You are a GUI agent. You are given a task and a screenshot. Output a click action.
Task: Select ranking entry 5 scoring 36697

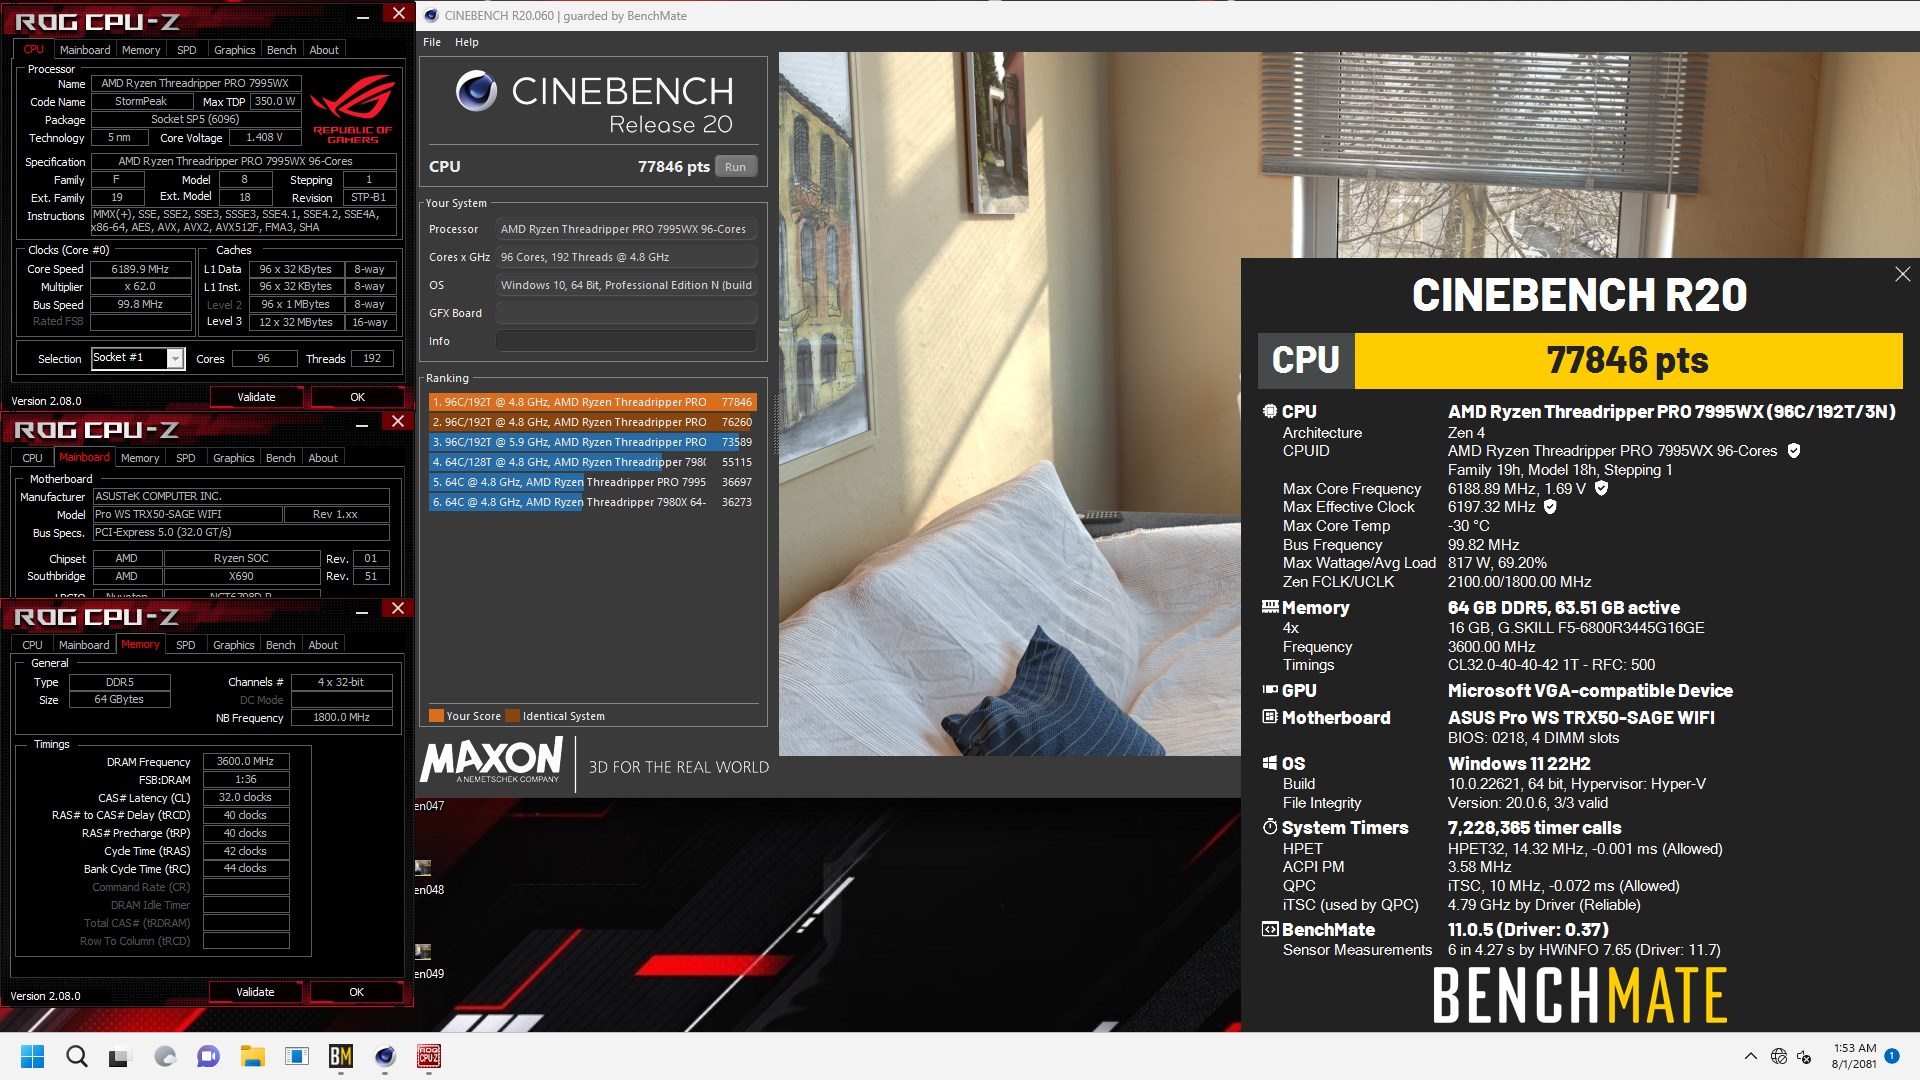592,482
